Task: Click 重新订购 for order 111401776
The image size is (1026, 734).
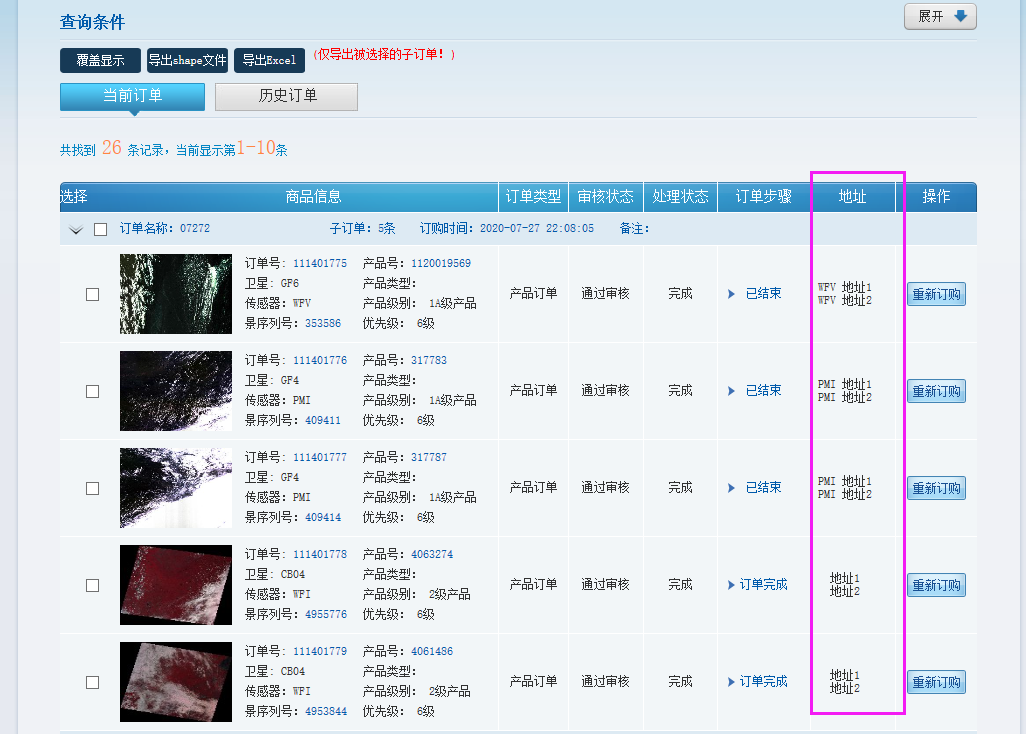Action: pos(936,391)
